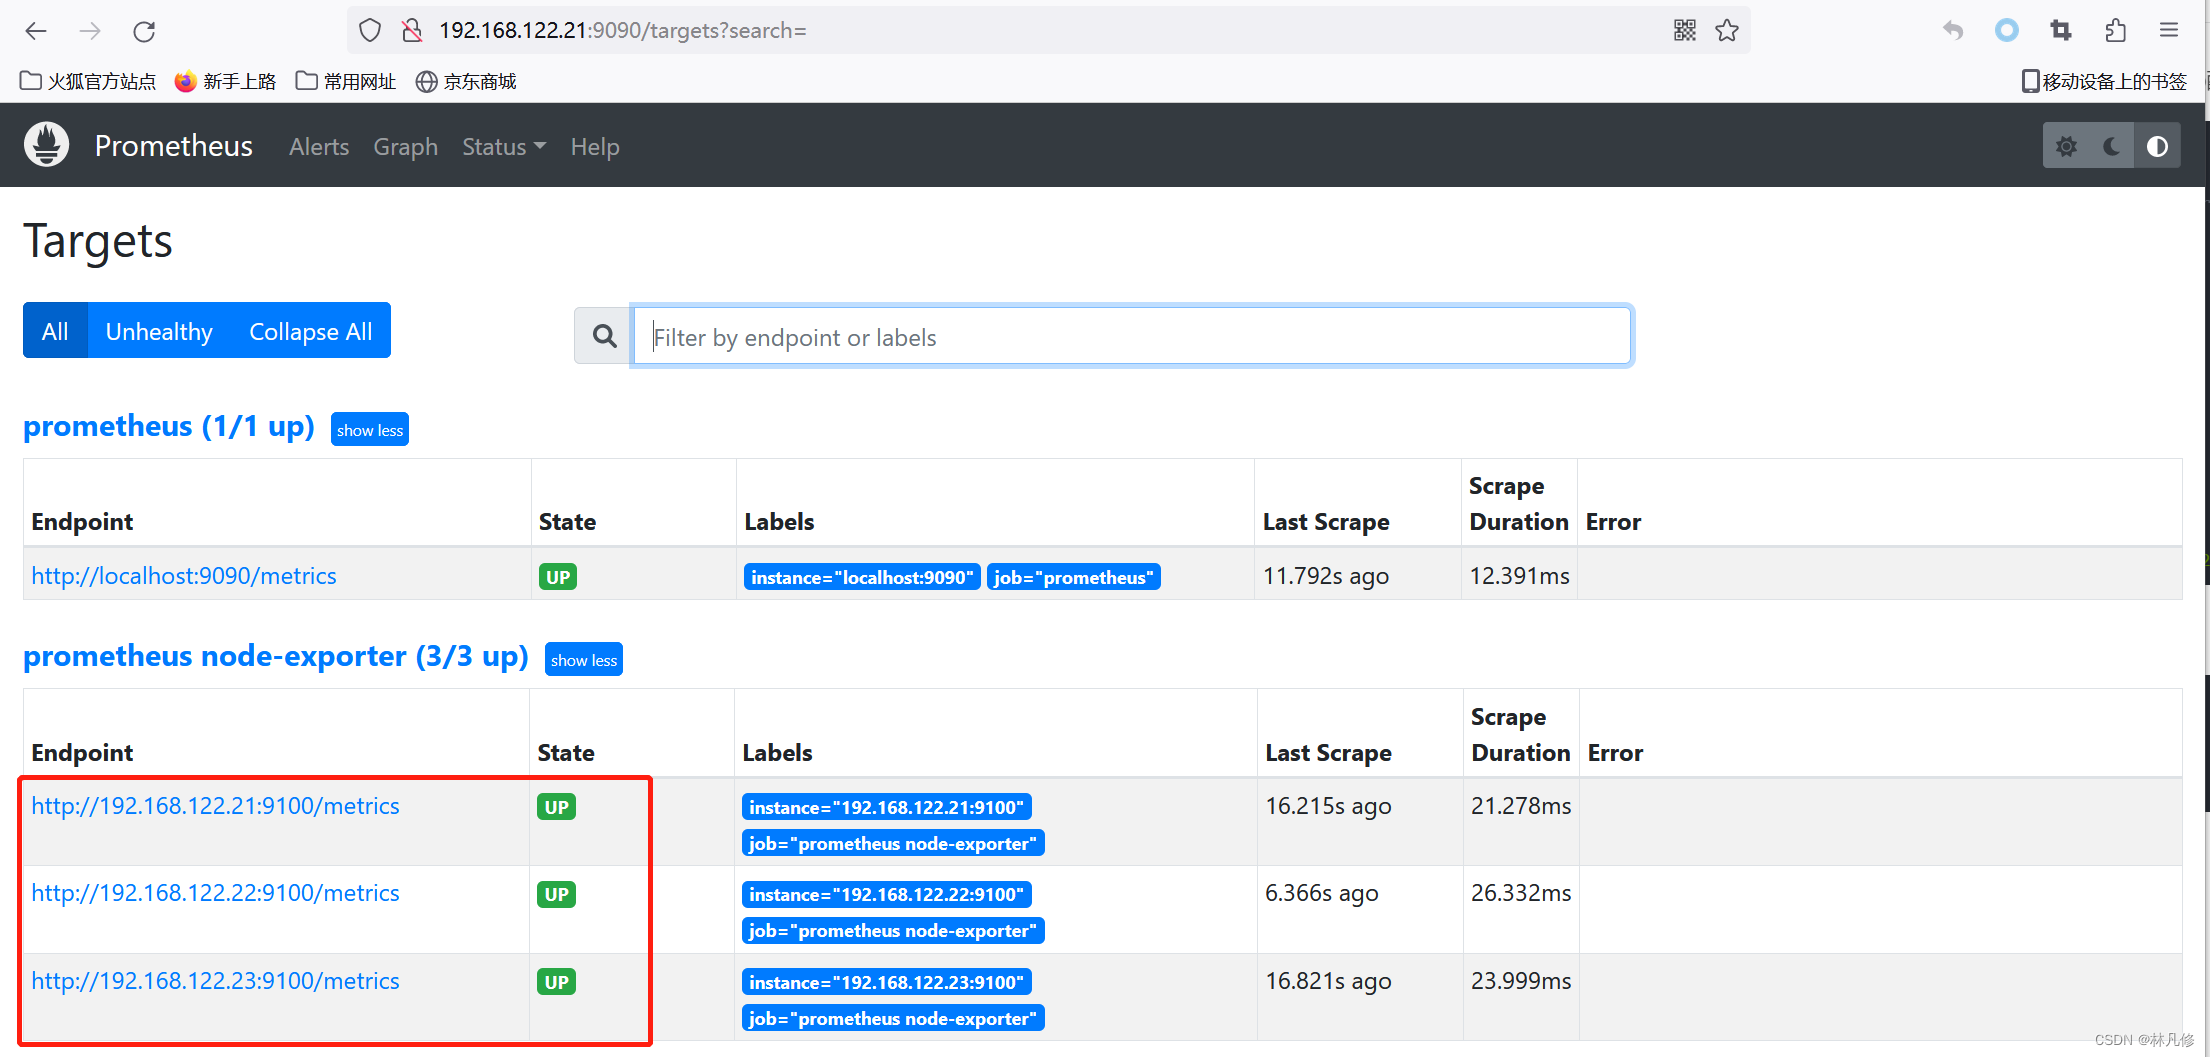The height and width of the screenshot is (1057, 2210).
Task: Switch to light theme with sun icon
Action: 2066,147
